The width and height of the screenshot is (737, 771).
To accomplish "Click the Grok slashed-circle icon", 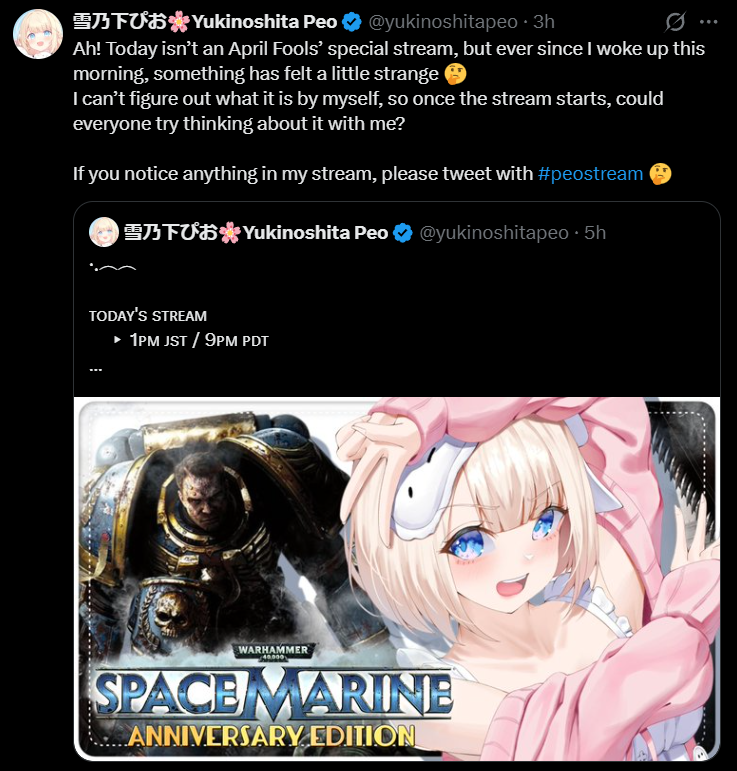I will [675, 22].
